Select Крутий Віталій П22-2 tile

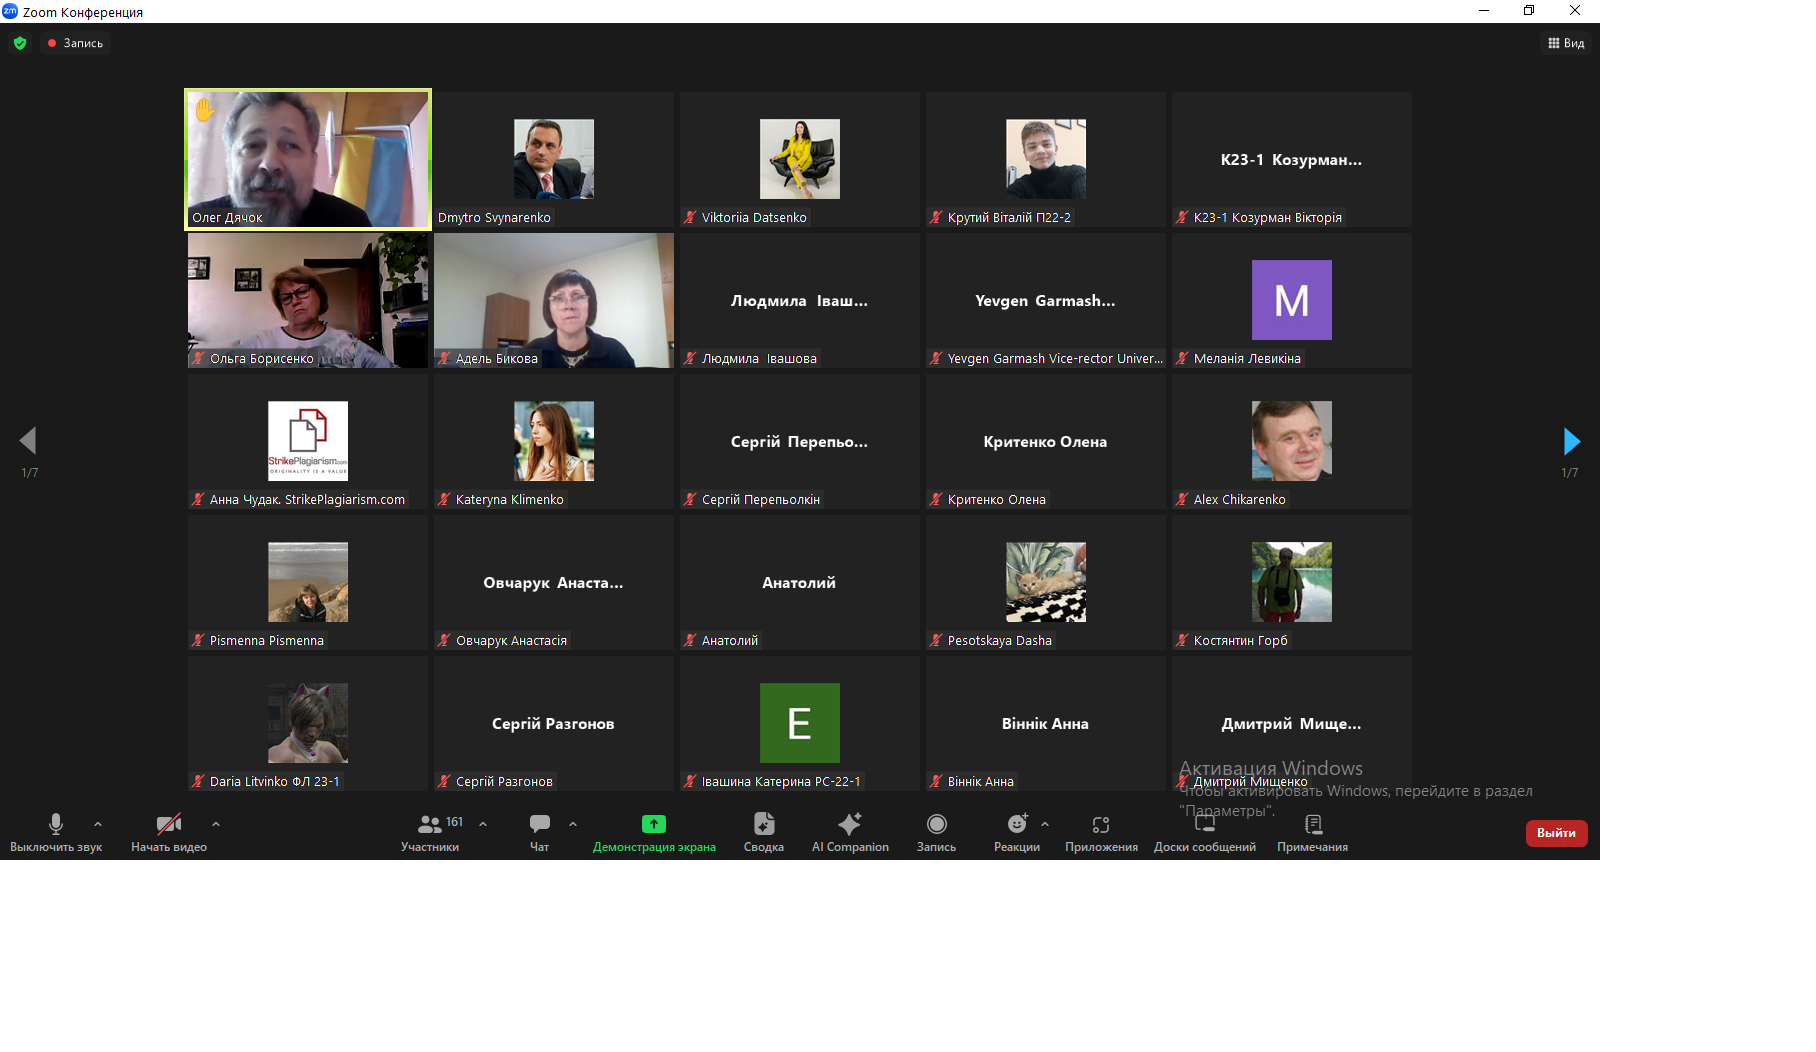coord(1046,160)
